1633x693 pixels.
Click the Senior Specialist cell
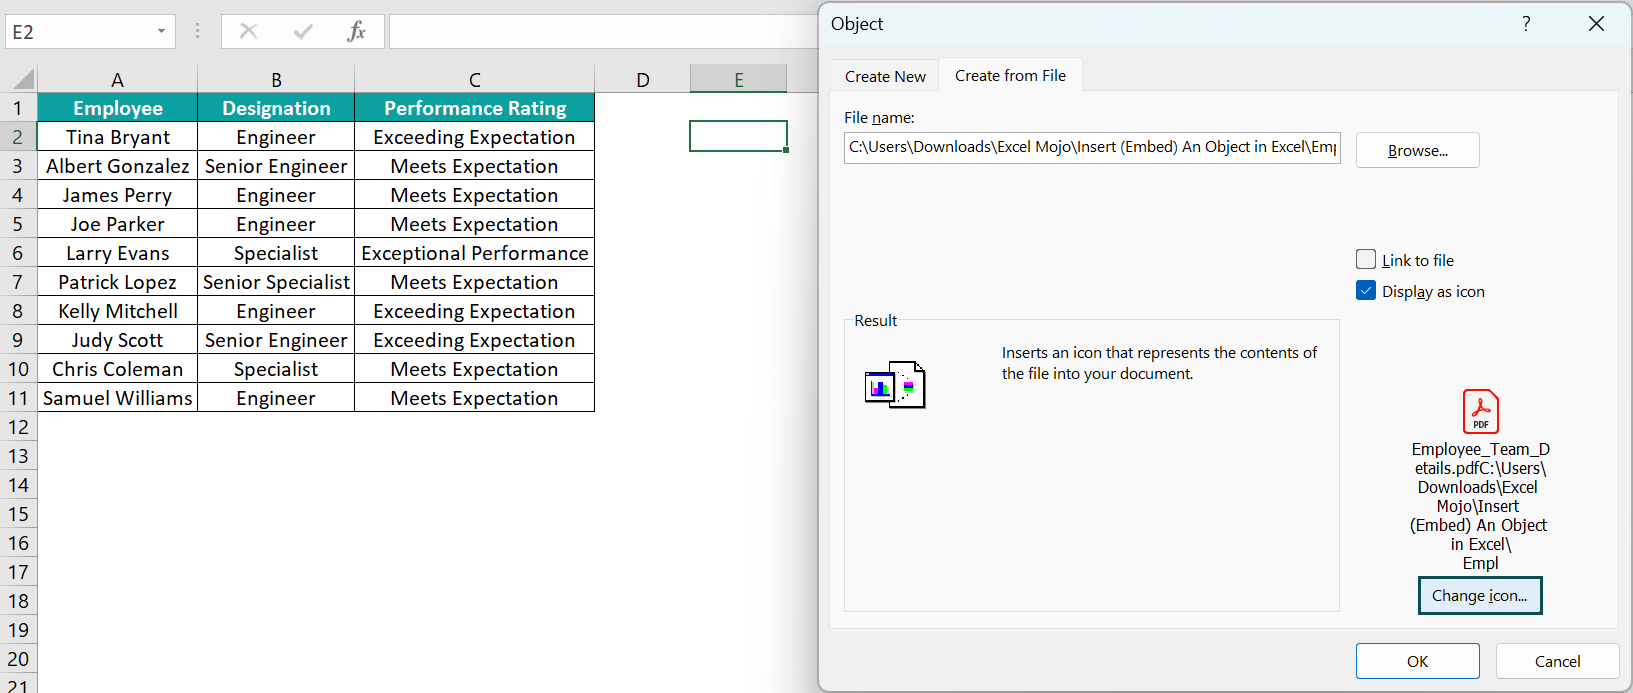(x=276, y=282)
